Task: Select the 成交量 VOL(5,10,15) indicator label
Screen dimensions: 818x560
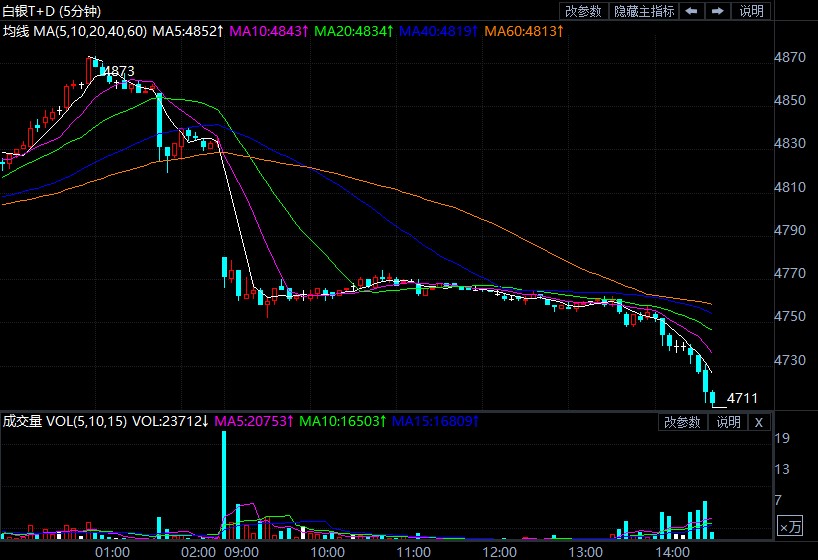Action: tap(64, 422)
